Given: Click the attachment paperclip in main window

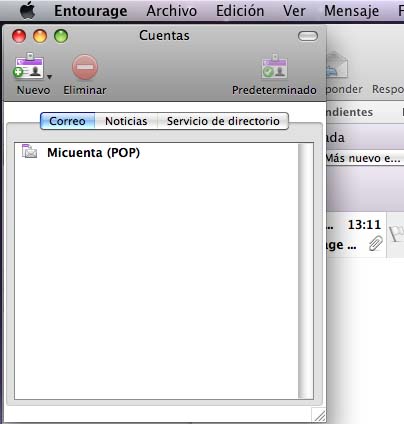Looking at the screenshot, I should (x=375, y=243).
